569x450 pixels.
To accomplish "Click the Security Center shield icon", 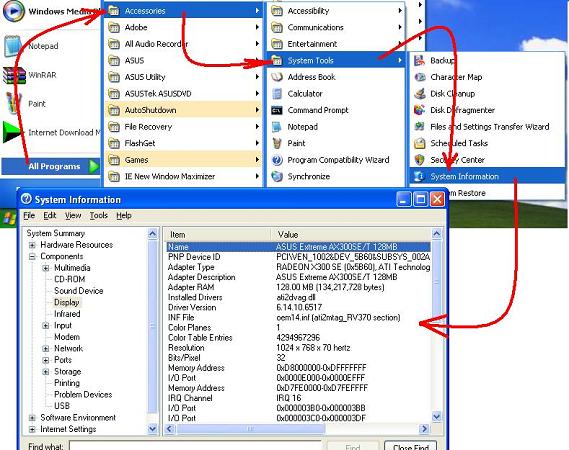I will tap(419, 160).
